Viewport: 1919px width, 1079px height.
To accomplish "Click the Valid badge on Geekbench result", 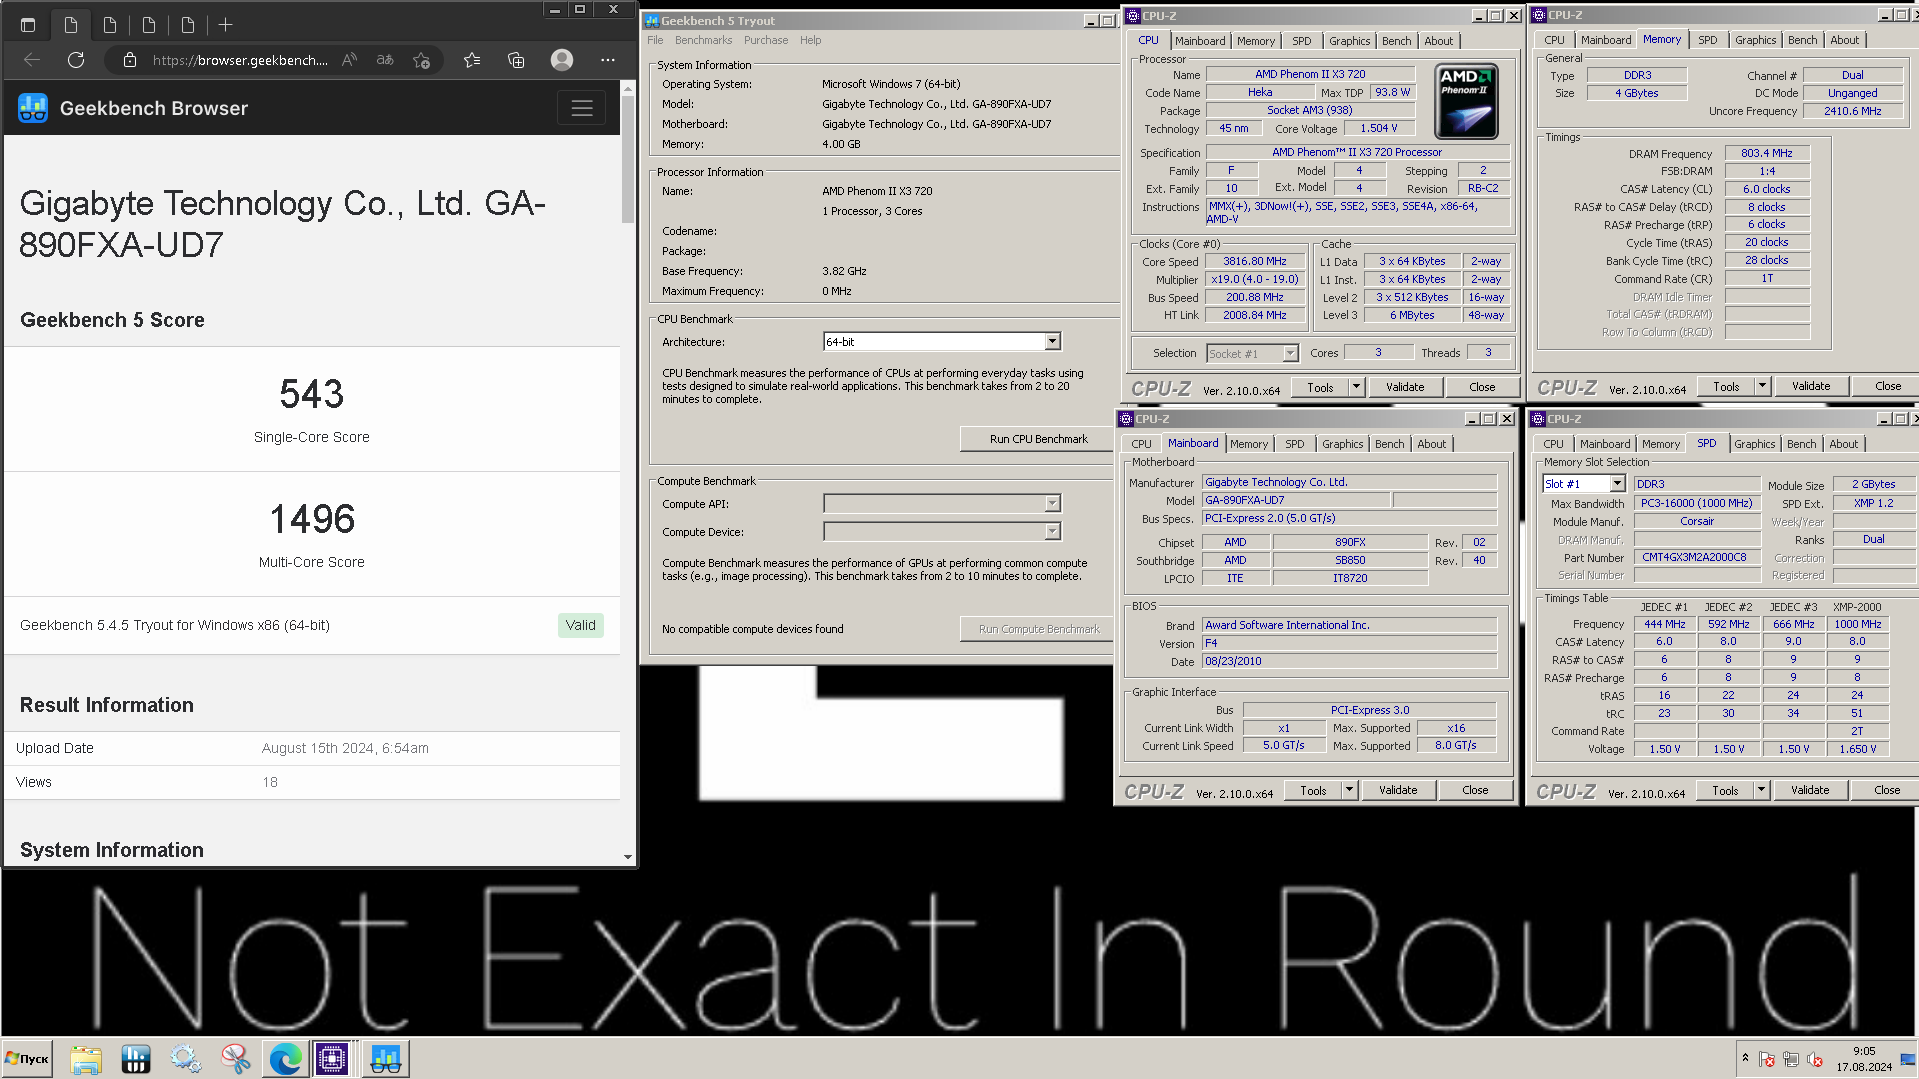I will coord(581,625).
